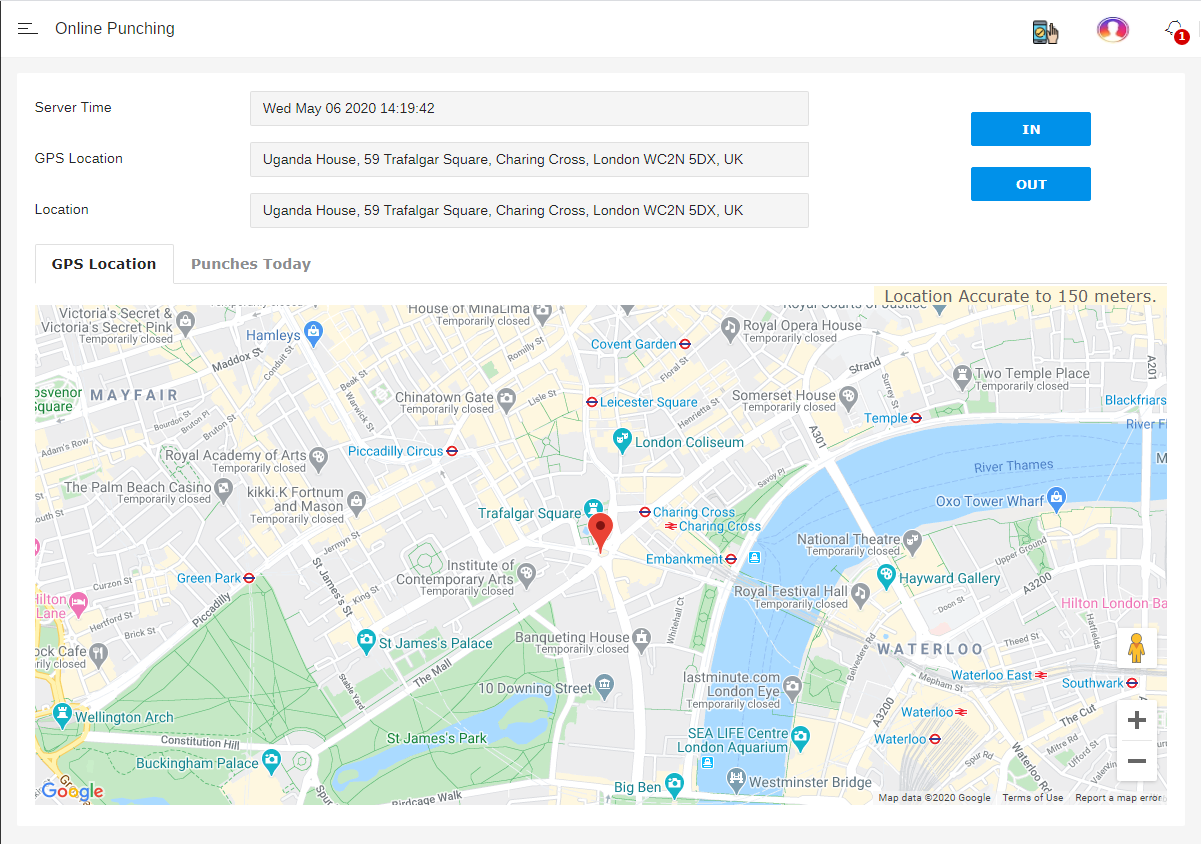This screenshot has width=1201, height=844.
Task: Click the Somerset House marker
Action: [849, 398]
